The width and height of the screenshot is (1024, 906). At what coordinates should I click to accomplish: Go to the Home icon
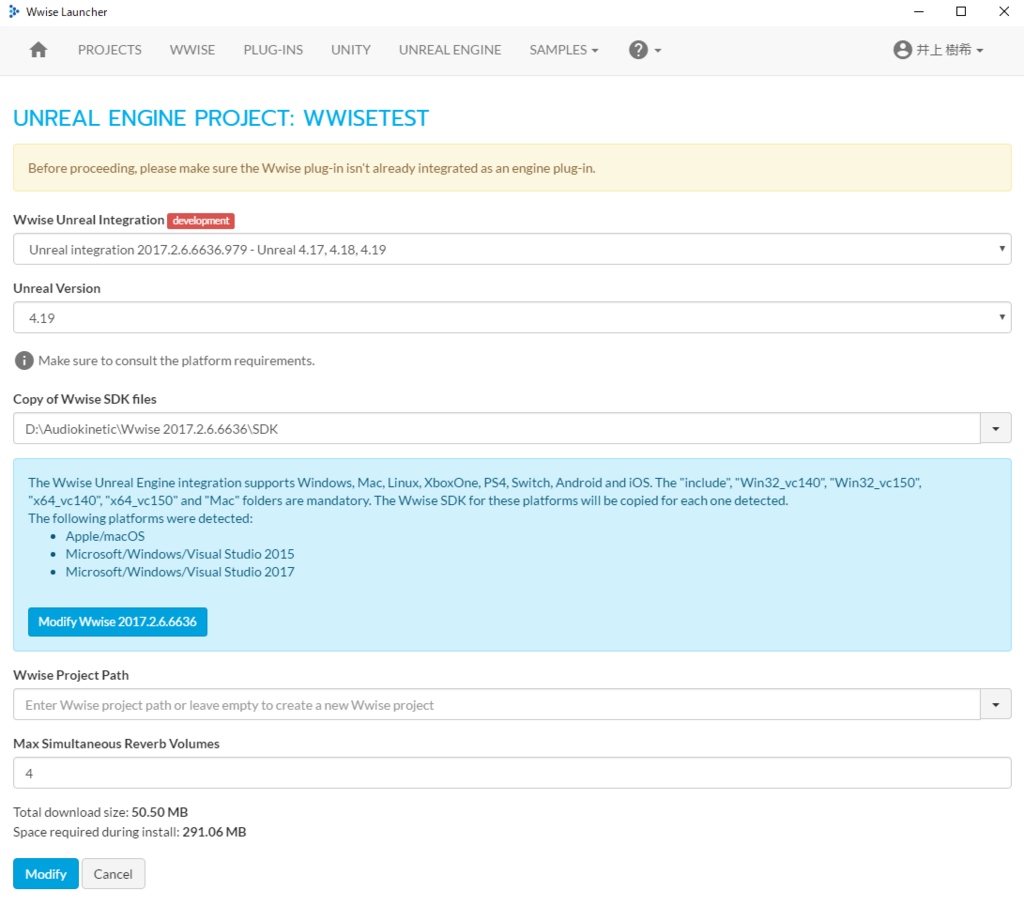39,50
